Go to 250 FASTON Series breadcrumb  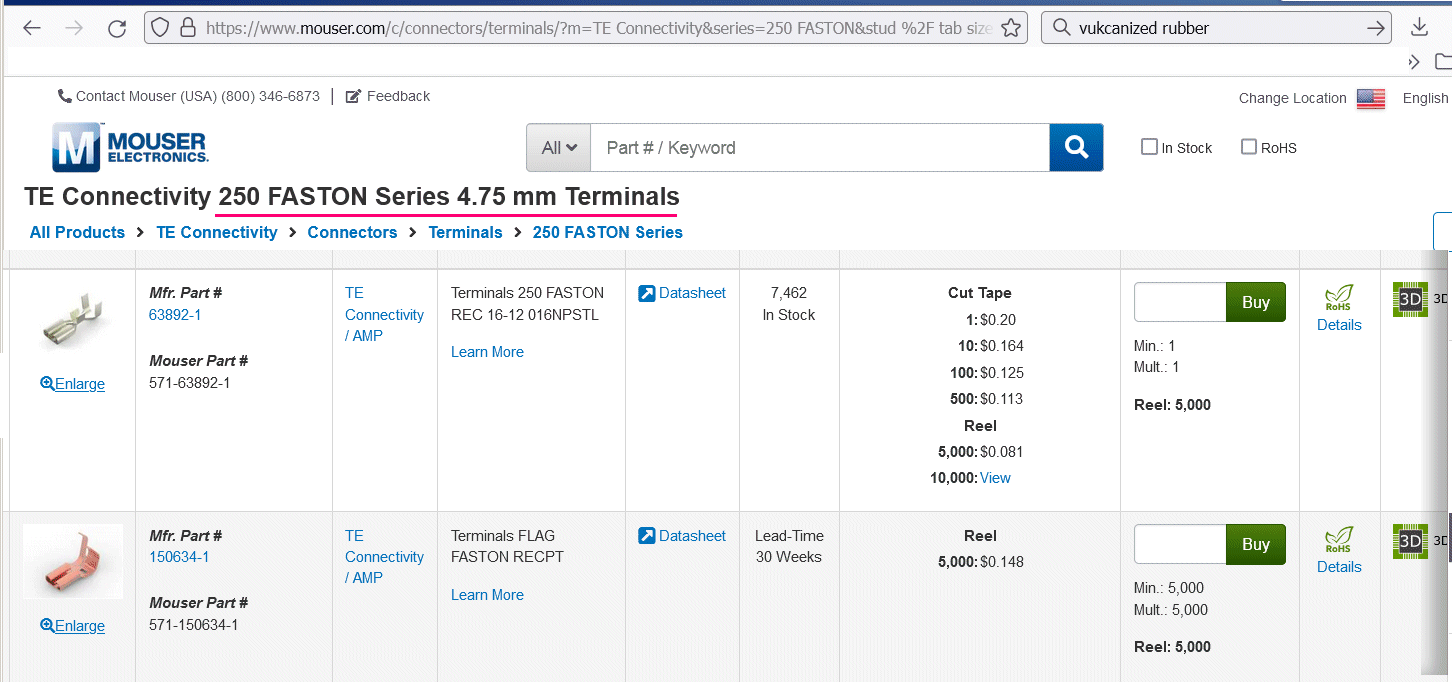click(608, 232)
